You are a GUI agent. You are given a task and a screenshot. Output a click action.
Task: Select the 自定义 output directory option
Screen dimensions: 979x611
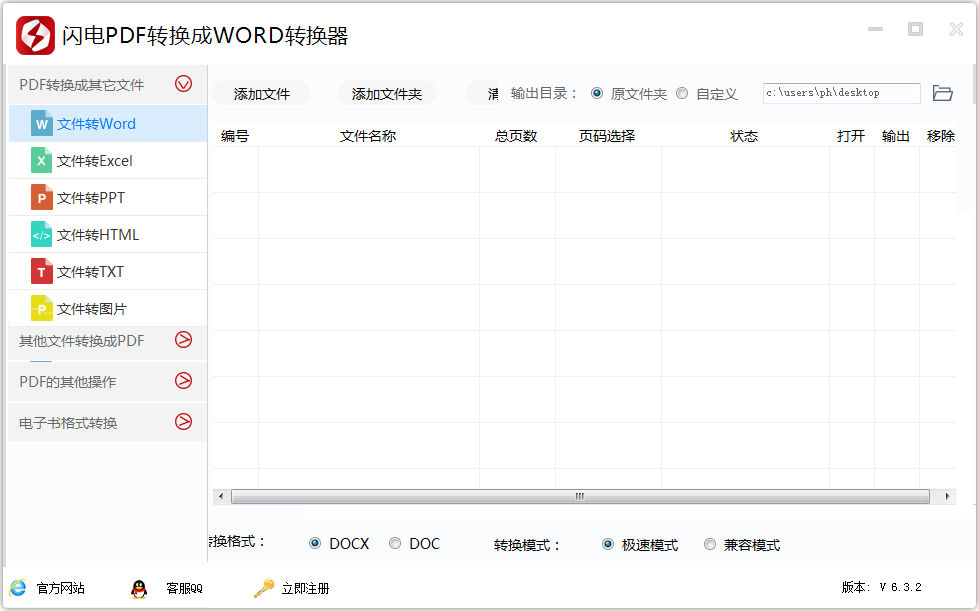pyautogui.click(x=682, y=94)
